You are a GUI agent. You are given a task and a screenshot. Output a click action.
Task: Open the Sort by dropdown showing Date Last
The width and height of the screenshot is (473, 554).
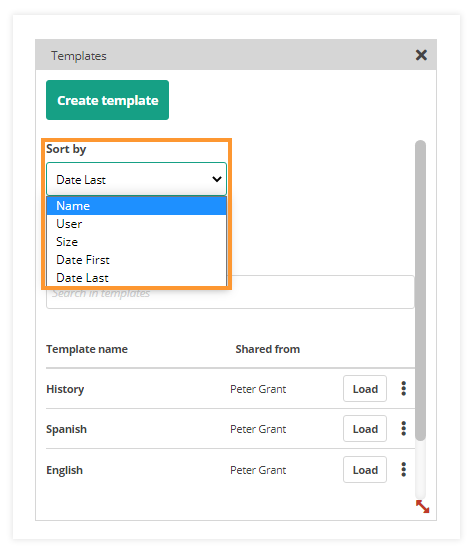click(136, 179)
